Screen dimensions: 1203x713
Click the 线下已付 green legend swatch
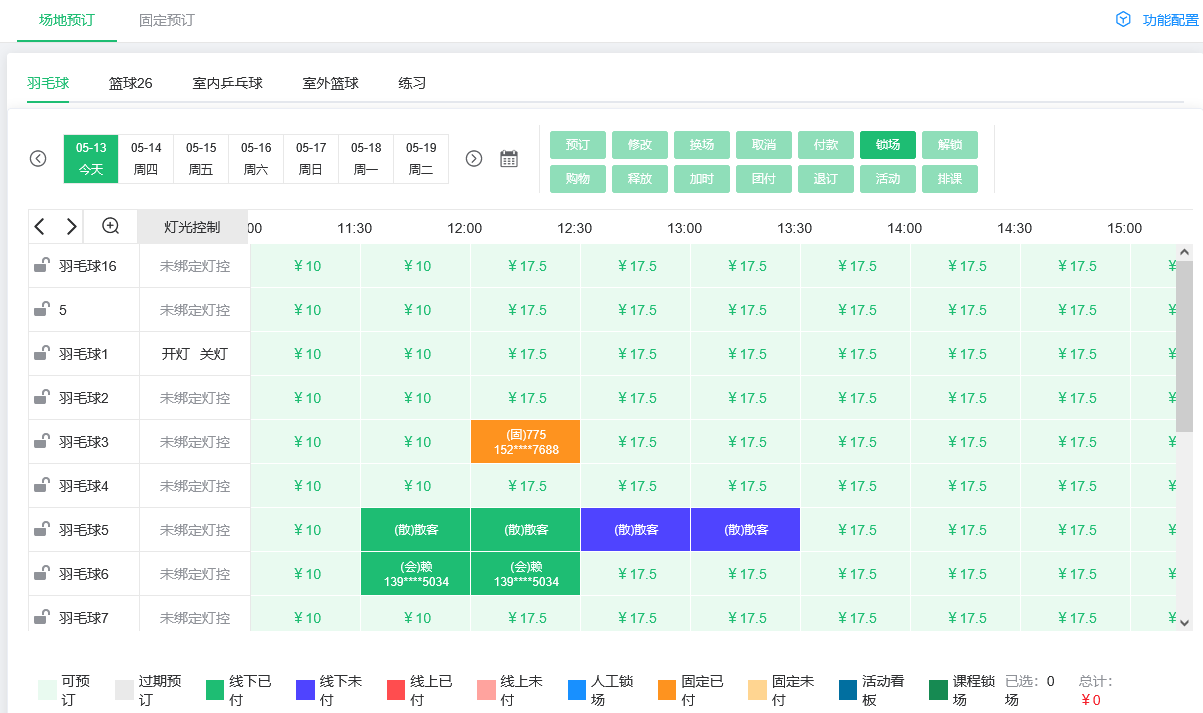pos(216,690)
